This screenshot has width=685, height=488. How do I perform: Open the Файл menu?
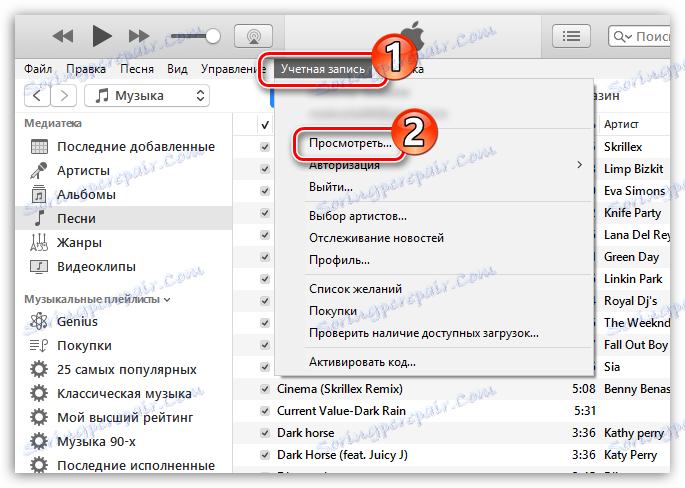(38, 69)
